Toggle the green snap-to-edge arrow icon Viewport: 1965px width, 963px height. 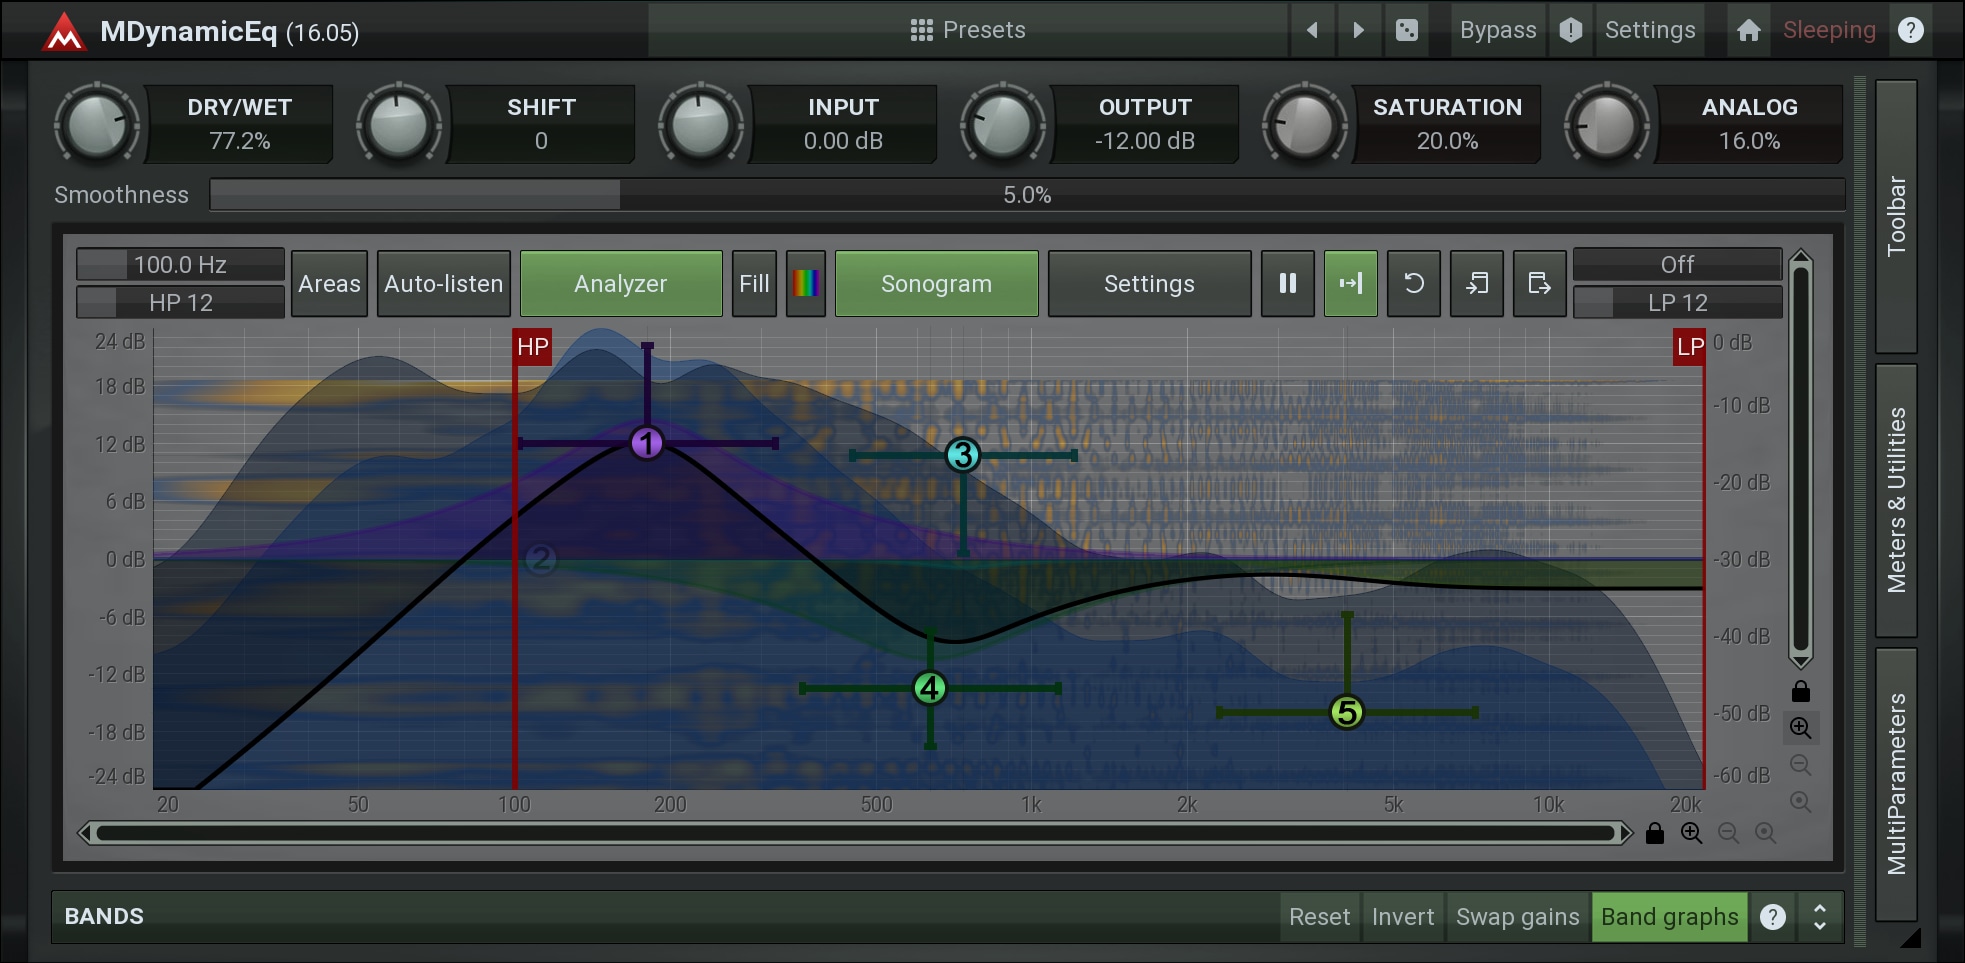tap(1351, 284)
